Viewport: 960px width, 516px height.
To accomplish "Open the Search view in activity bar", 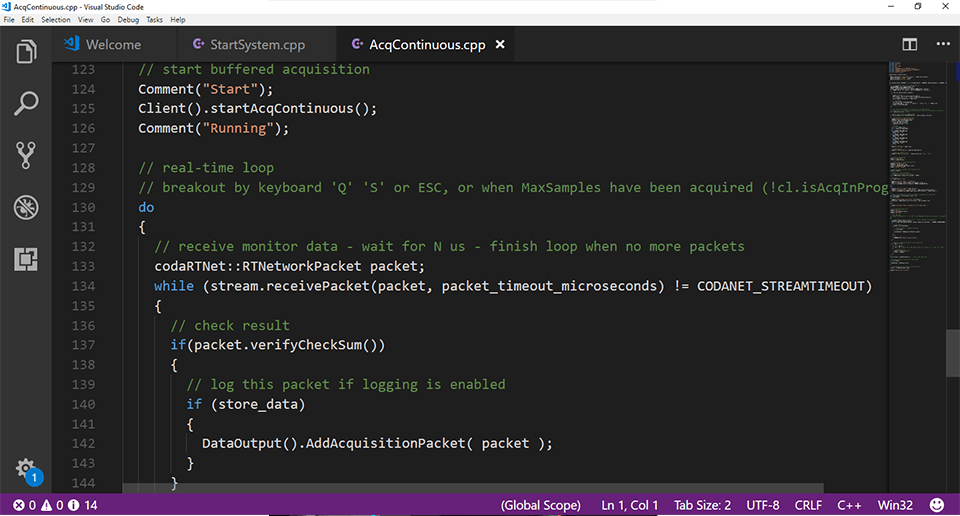I will coord(26,102).
